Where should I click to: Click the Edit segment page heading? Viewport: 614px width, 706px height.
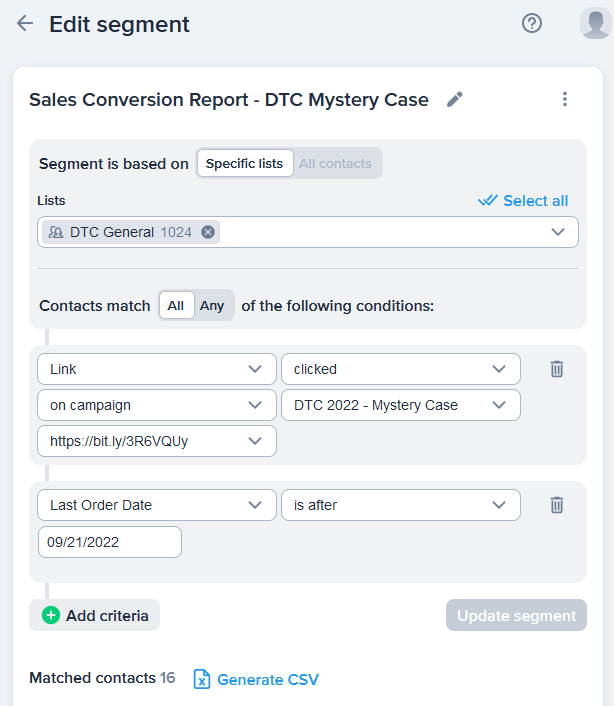click(x=119, y=24)
